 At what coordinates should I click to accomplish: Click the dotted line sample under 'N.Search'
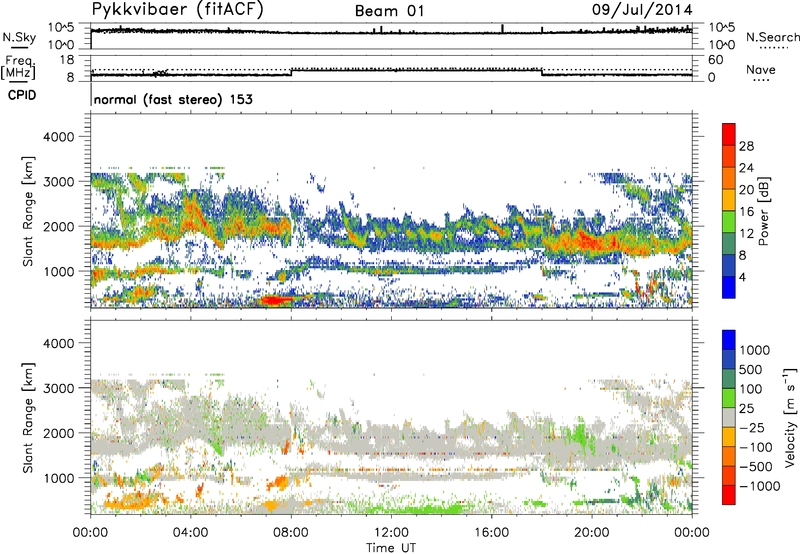pyautogui.click(x=774, y=48)
